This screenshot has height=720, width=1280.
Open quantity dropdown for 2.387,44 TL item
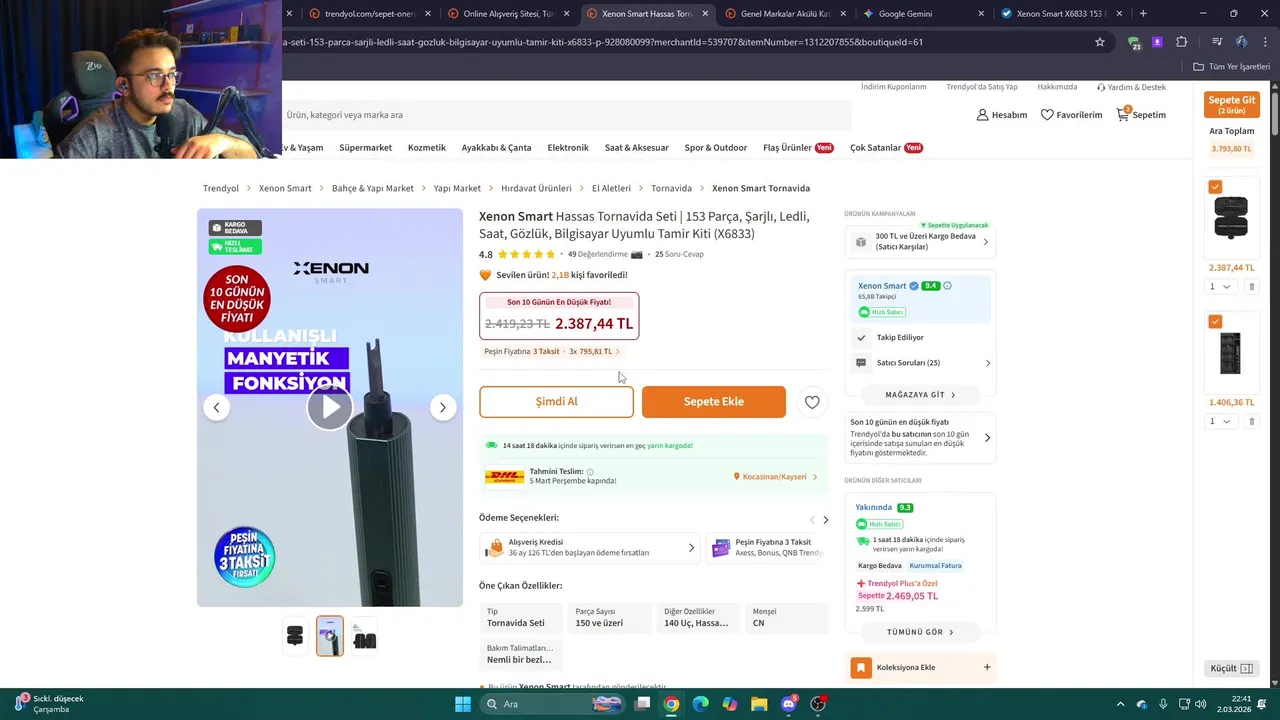click(1220, 287)
